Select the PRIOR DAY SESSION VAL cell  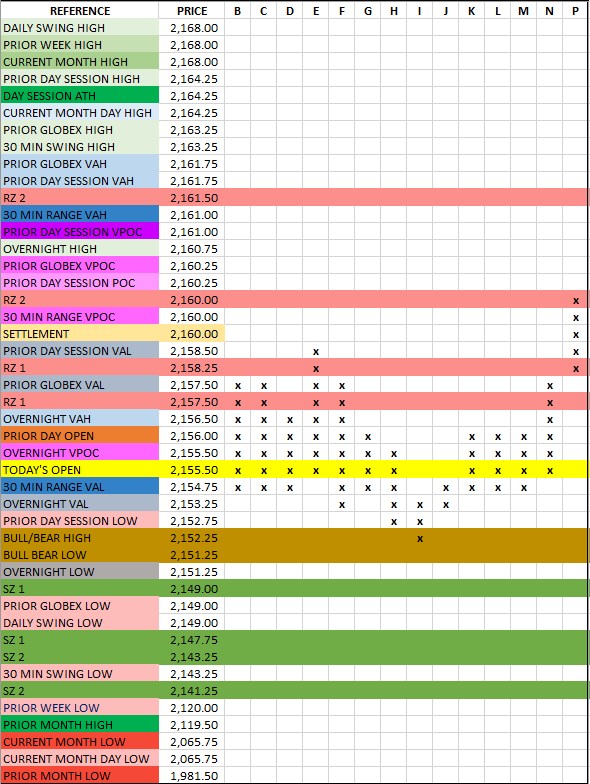click(80, 351)
